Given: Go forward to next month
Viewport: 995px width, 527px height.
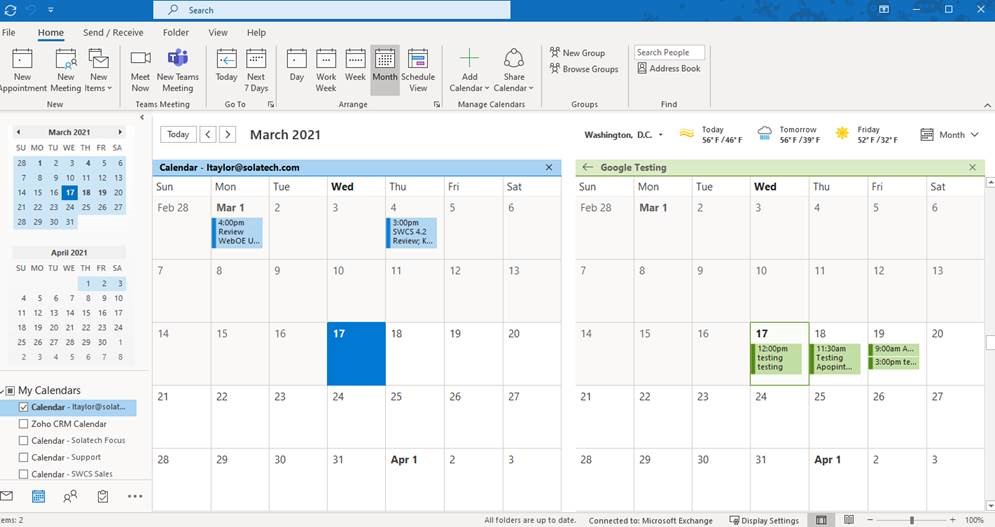Looking at the screenshot, I should point(228,135).
